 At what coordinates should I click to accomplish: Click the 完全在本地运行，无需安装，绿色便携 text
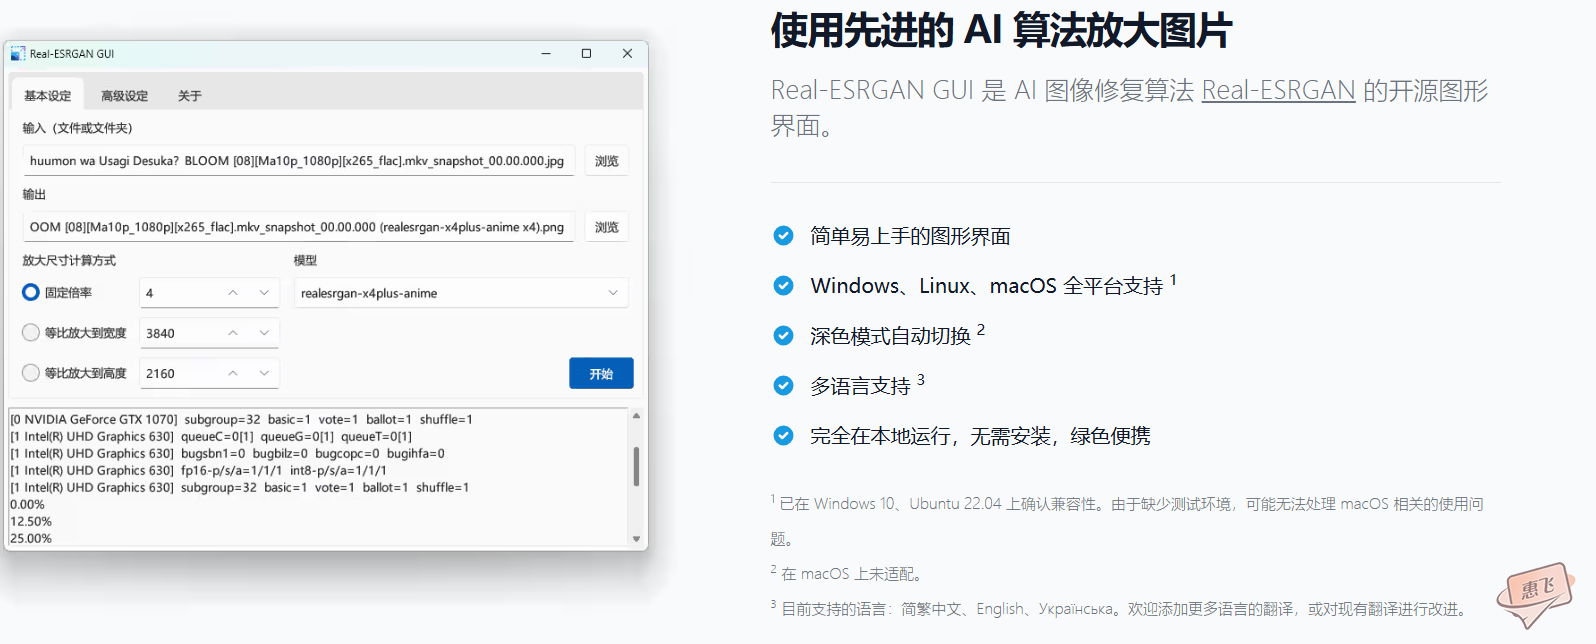(980, 436)
